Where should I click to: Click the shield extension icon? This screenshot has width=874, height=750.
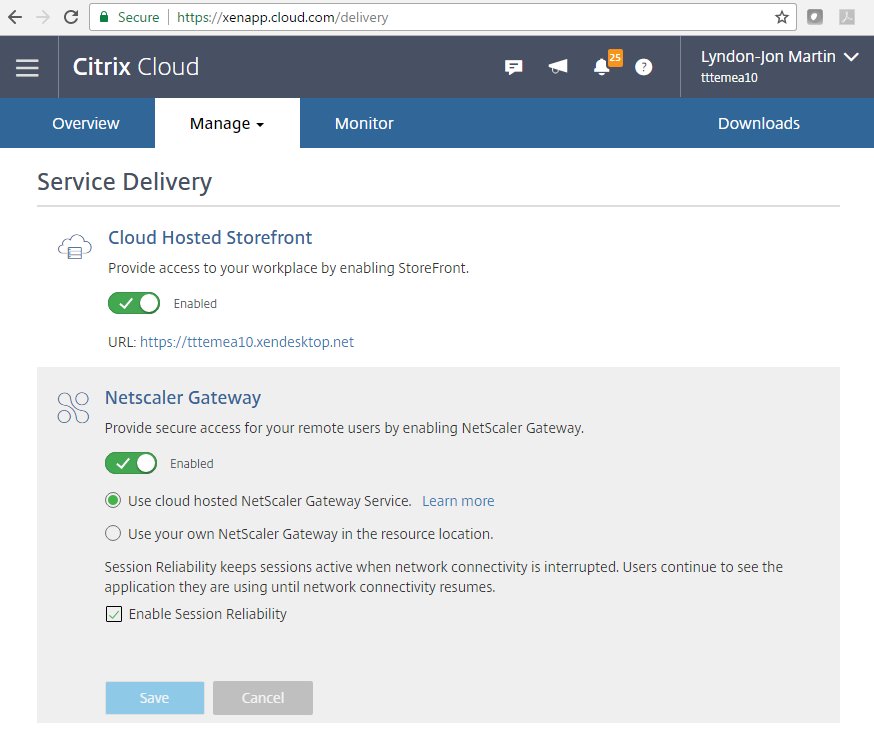click(815, 17)
